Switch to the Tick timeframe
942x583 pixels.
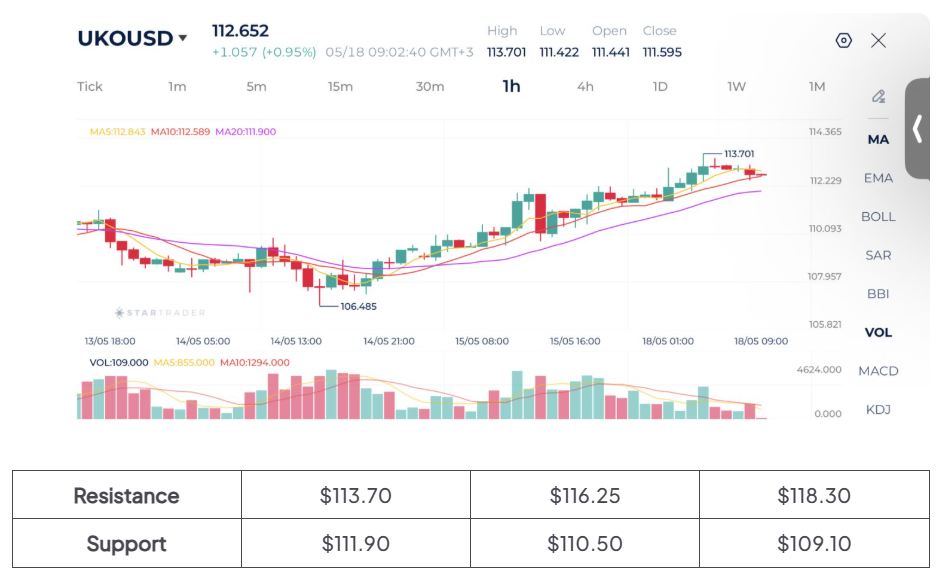[90, 87]
